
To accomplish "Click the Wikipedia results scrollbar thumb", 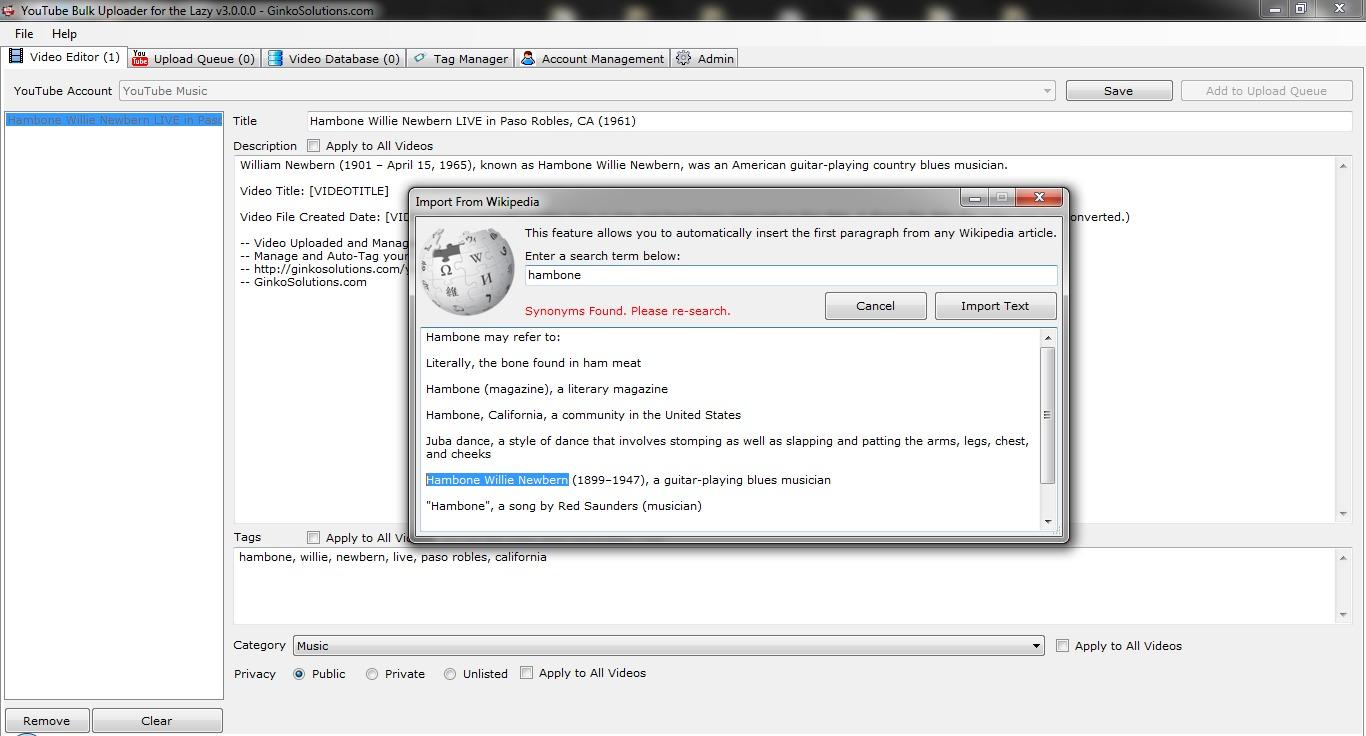I will (x=1048, y=415).
